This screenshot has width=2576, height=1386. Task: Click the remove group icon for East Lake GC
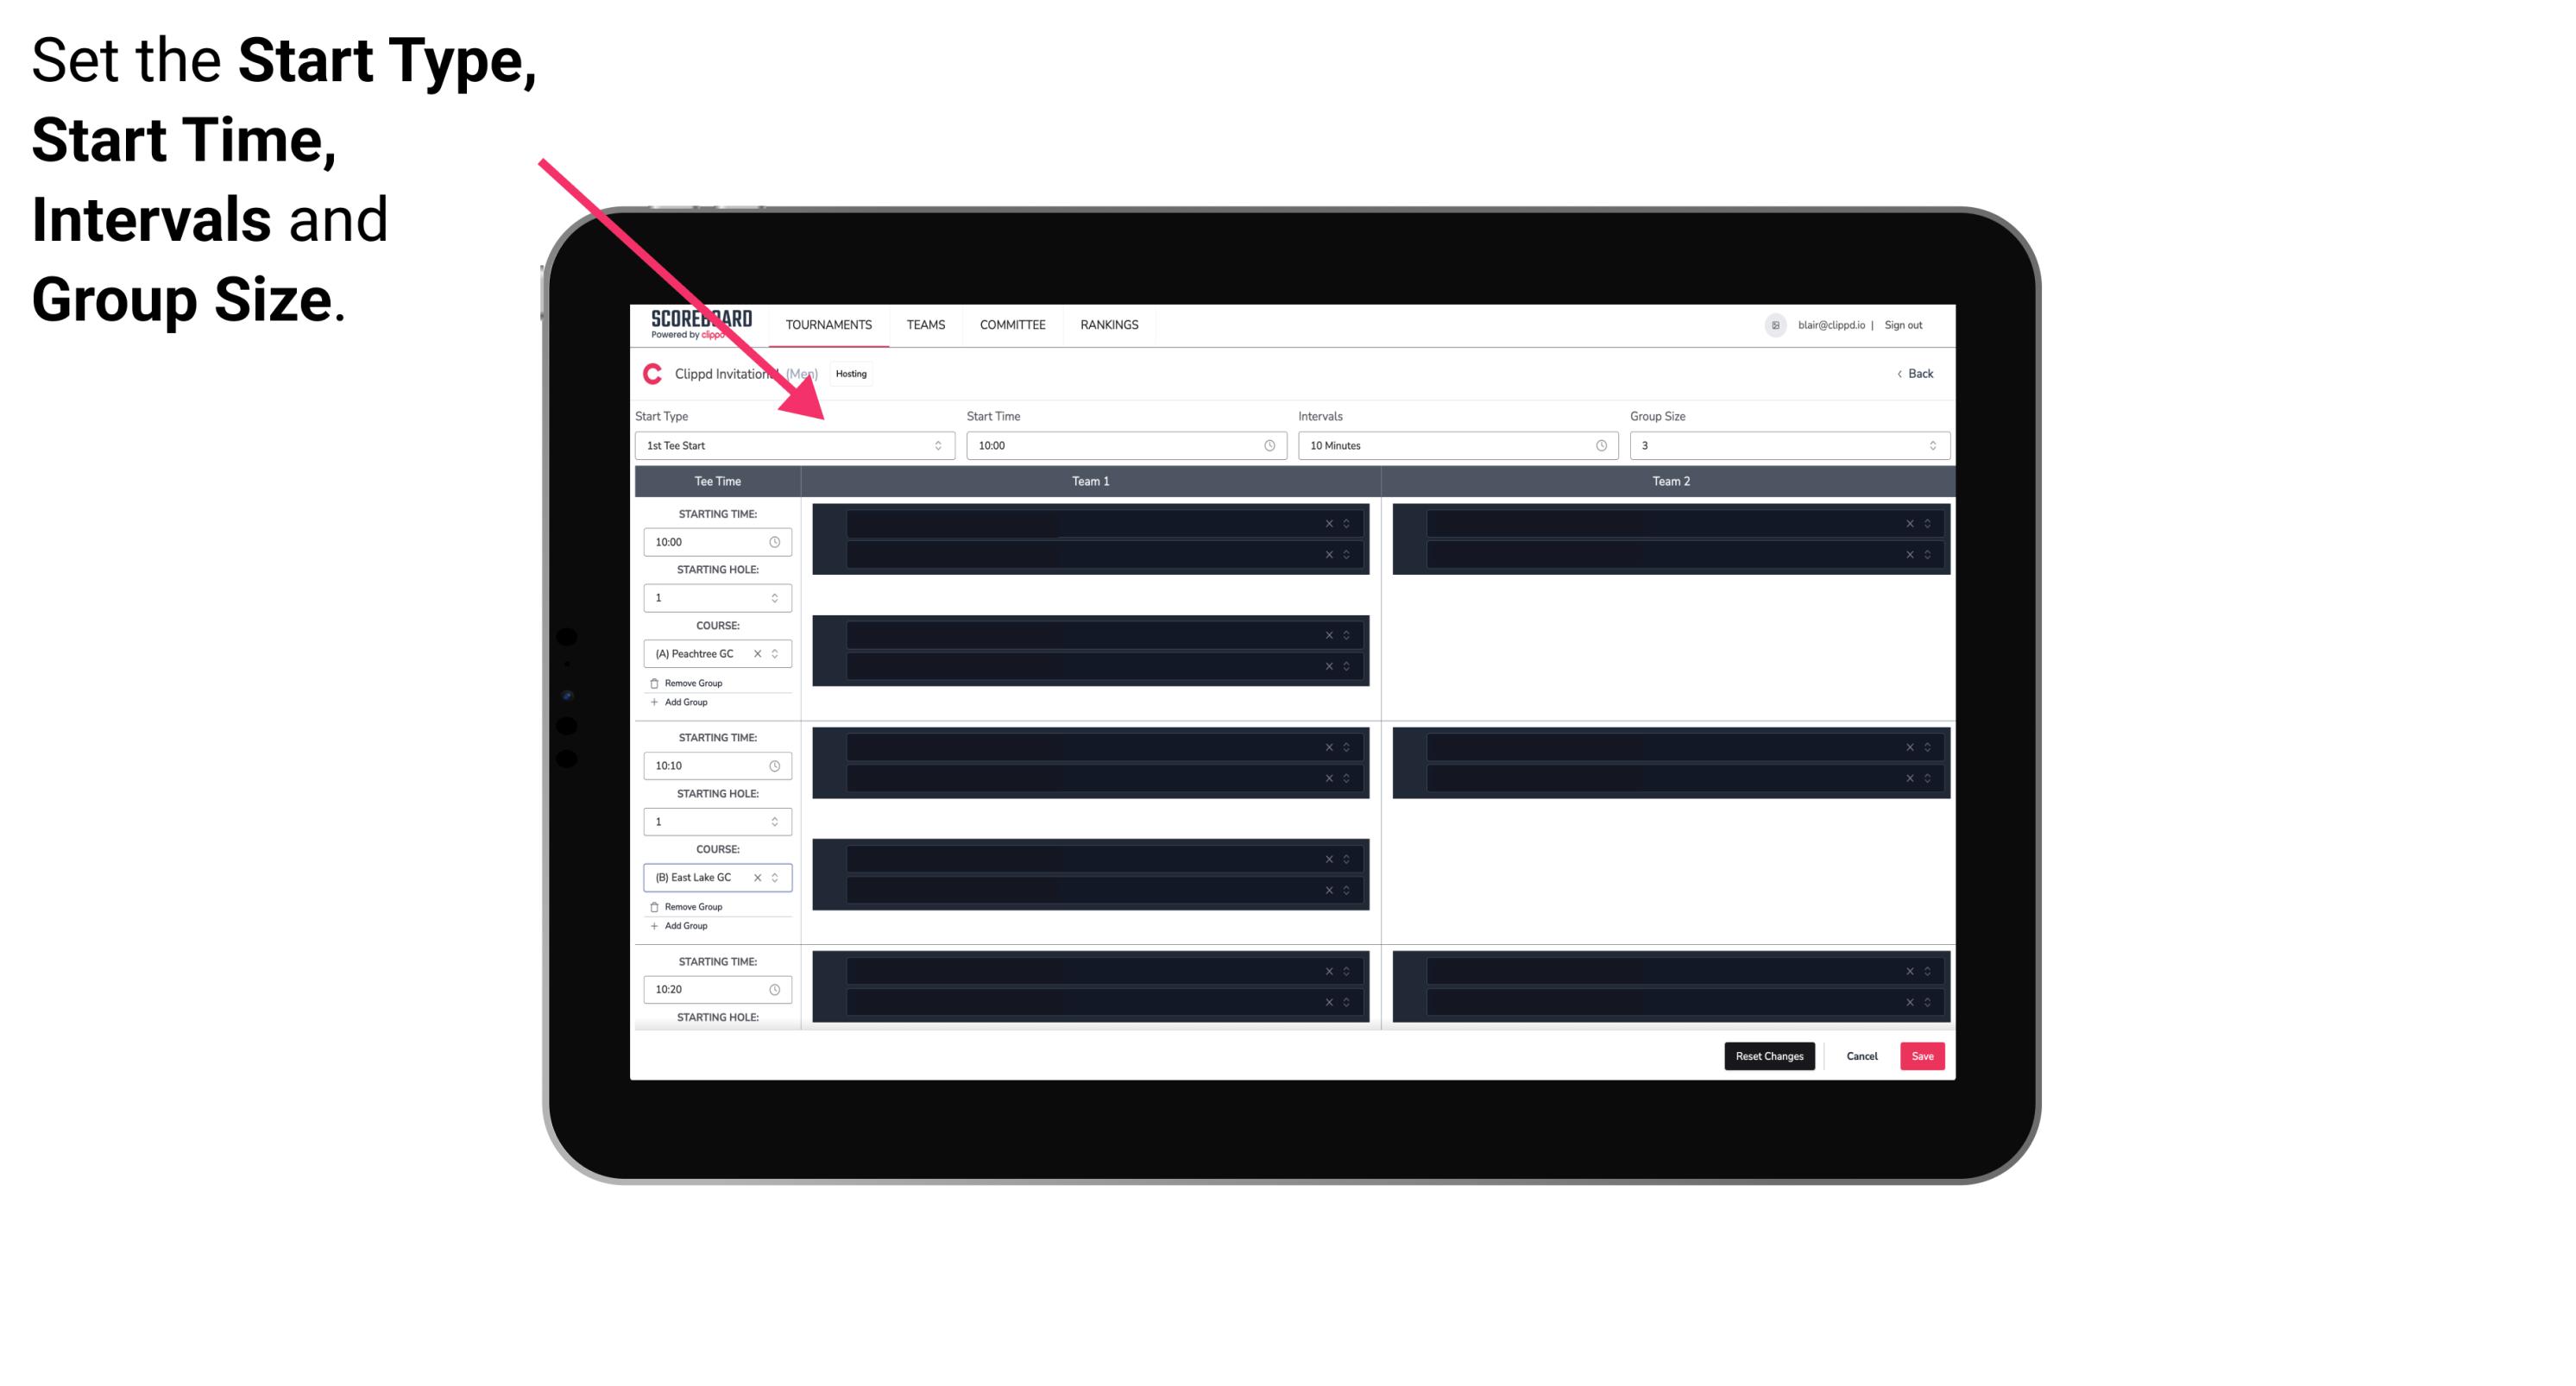pos(655,904)
